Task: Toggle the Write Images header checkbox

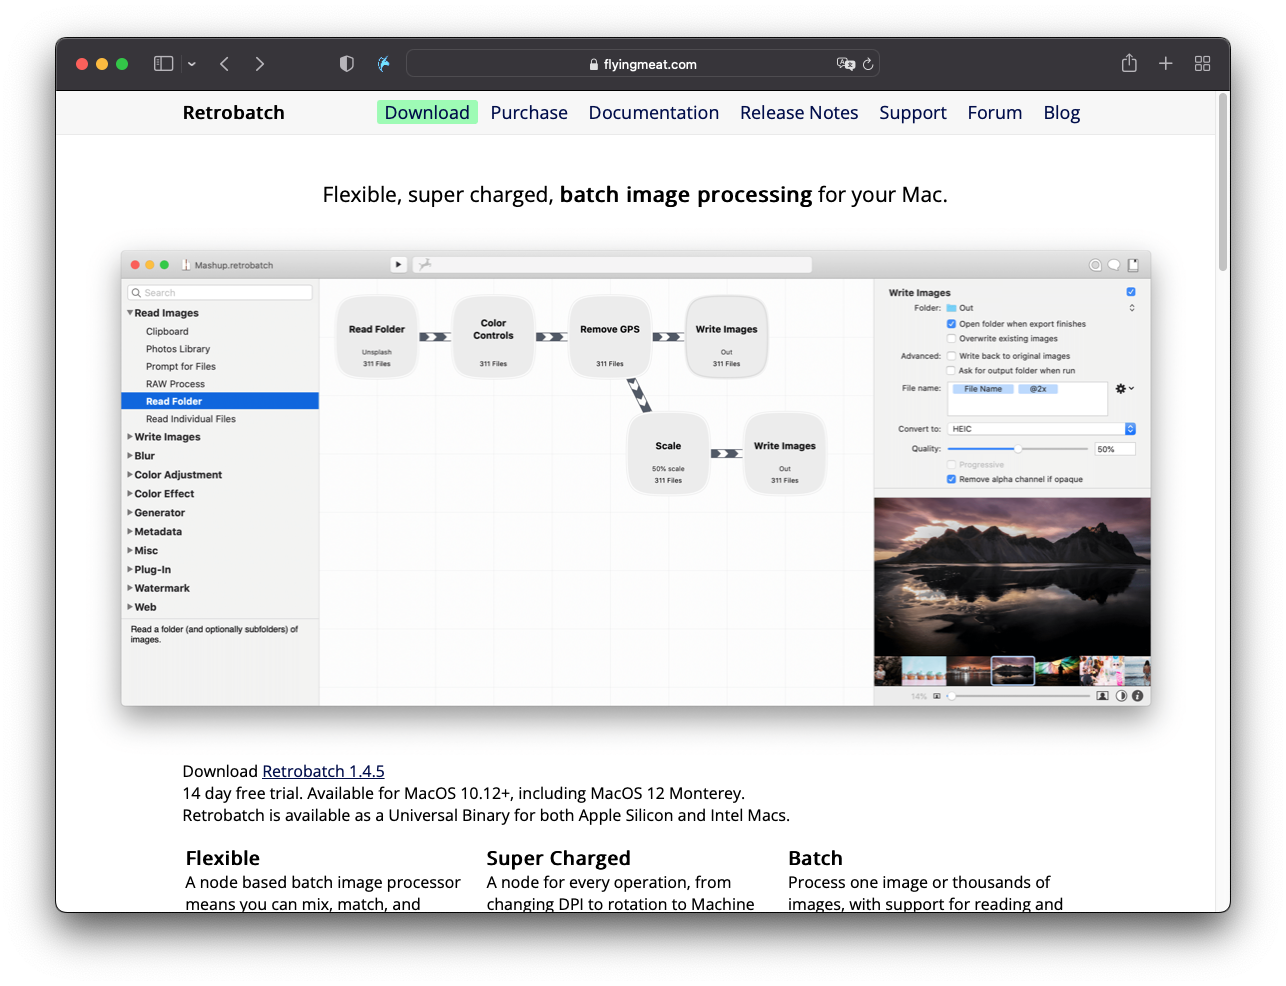Action: [x=1131, y=292]
